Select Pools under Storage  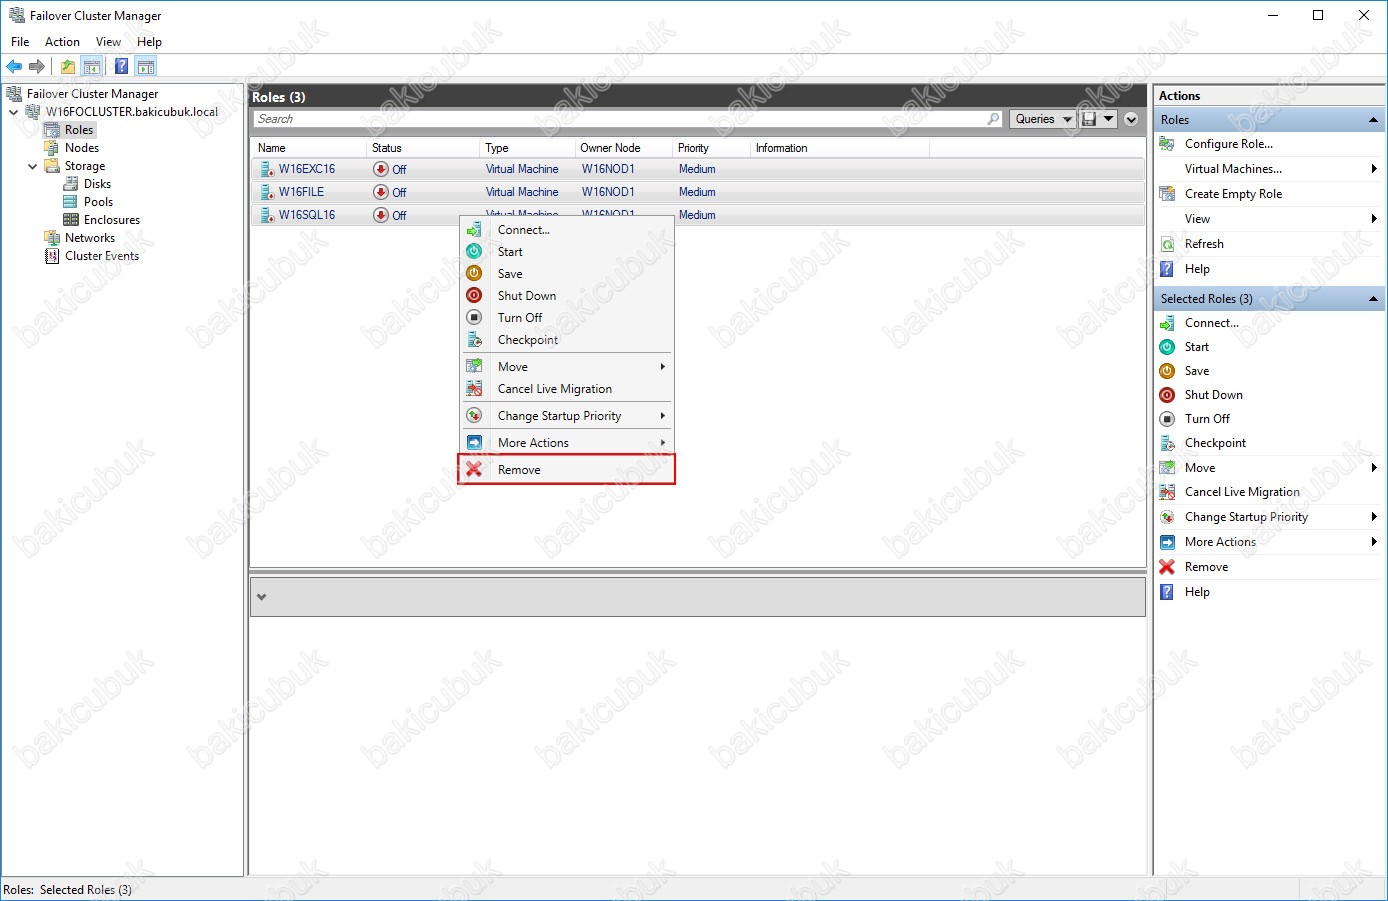click(98, 202)
